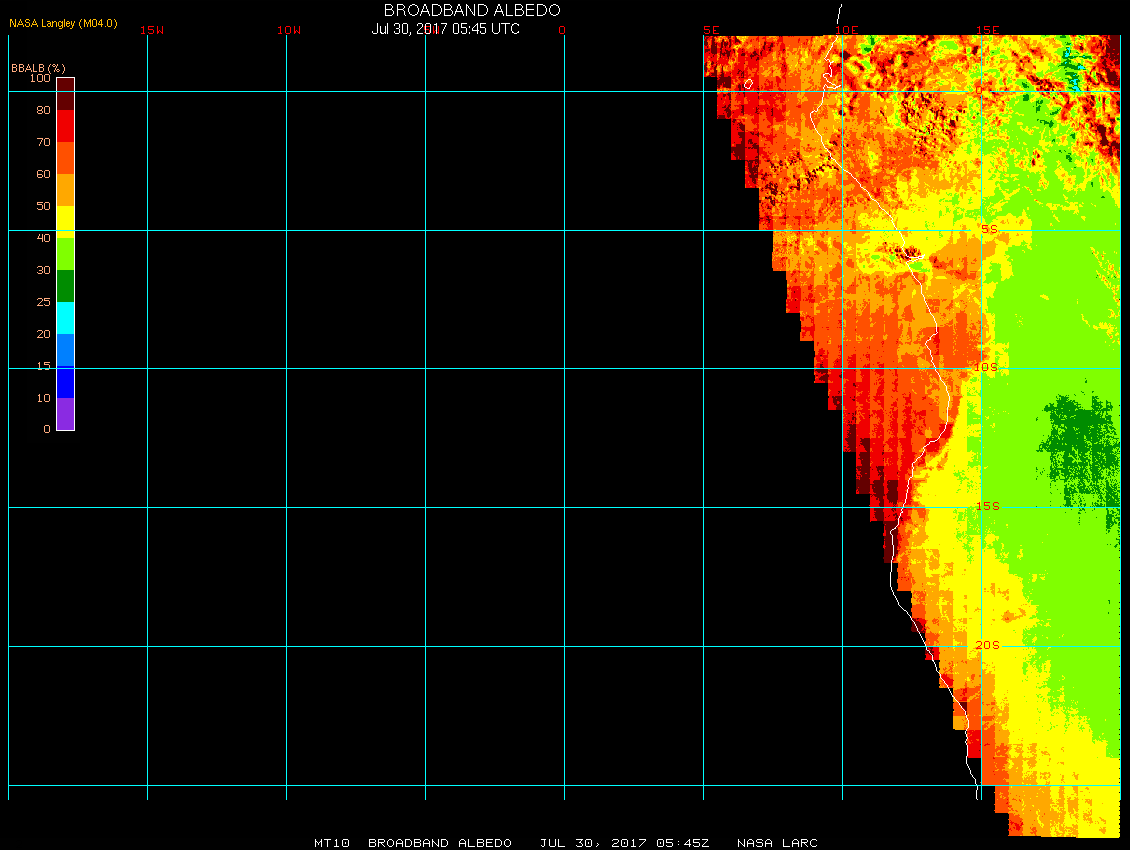Click the 15S latitude label
The image size is (1130, 850).
click(987, 506)
